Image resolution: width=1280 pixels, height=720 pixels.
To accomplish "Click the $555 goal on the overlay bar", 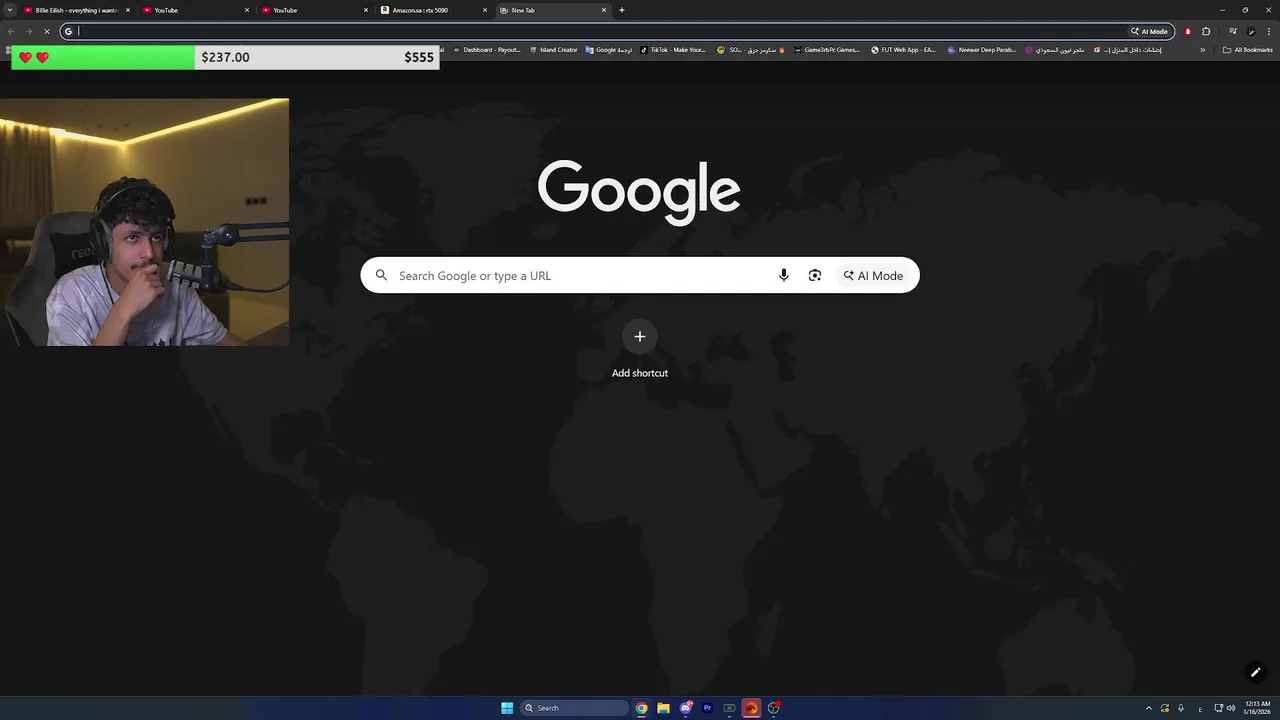I will coord(419,57).
